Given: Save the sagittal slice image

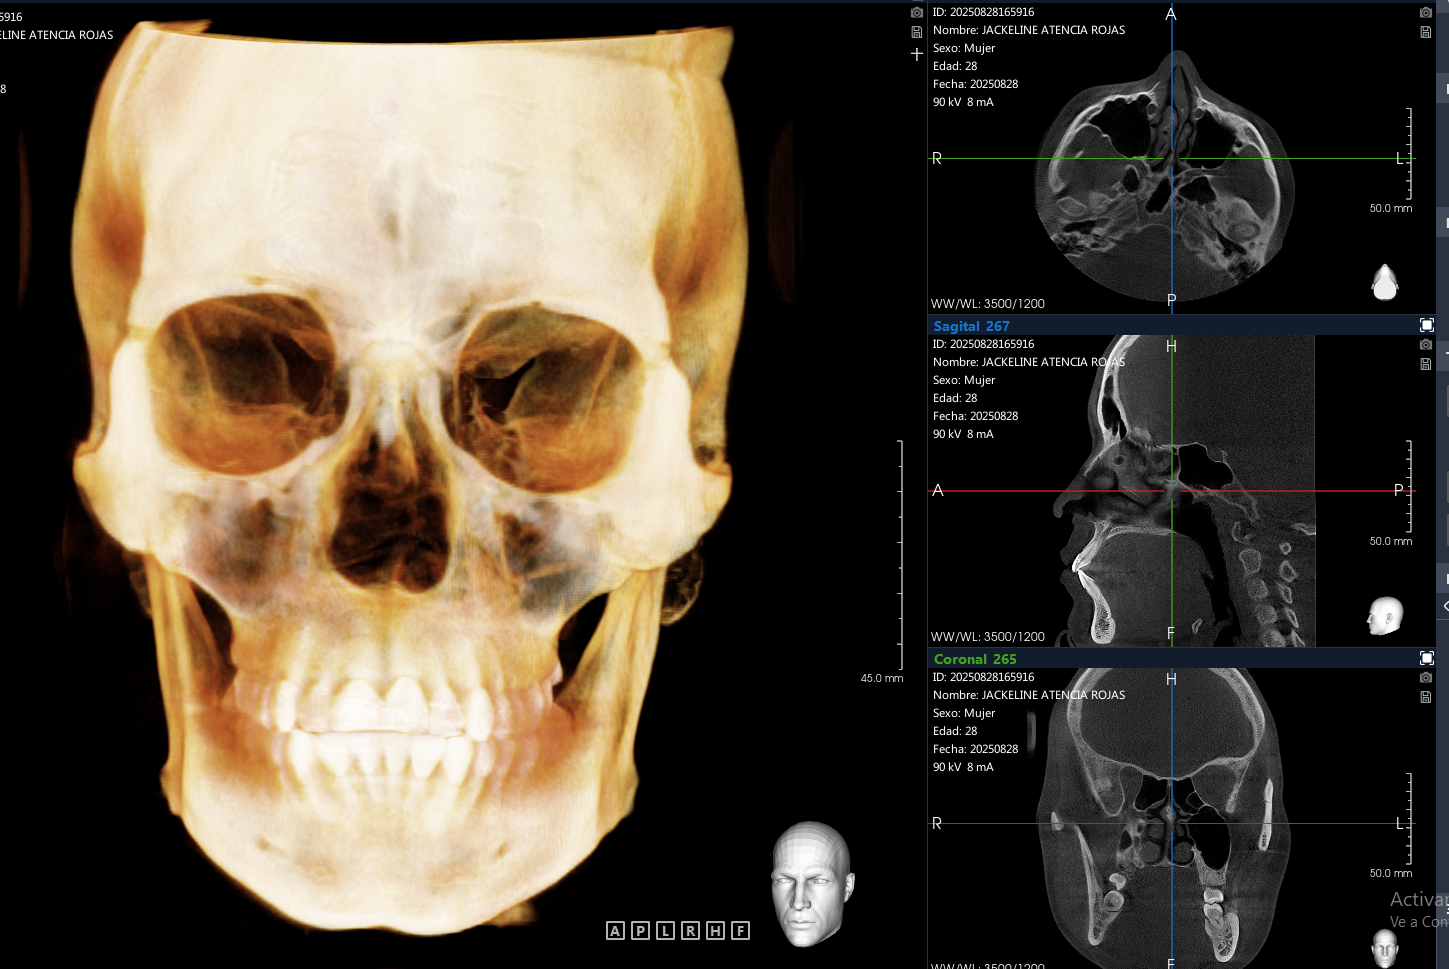Looking at the screenshot, I should click(x=1425, y=364).
